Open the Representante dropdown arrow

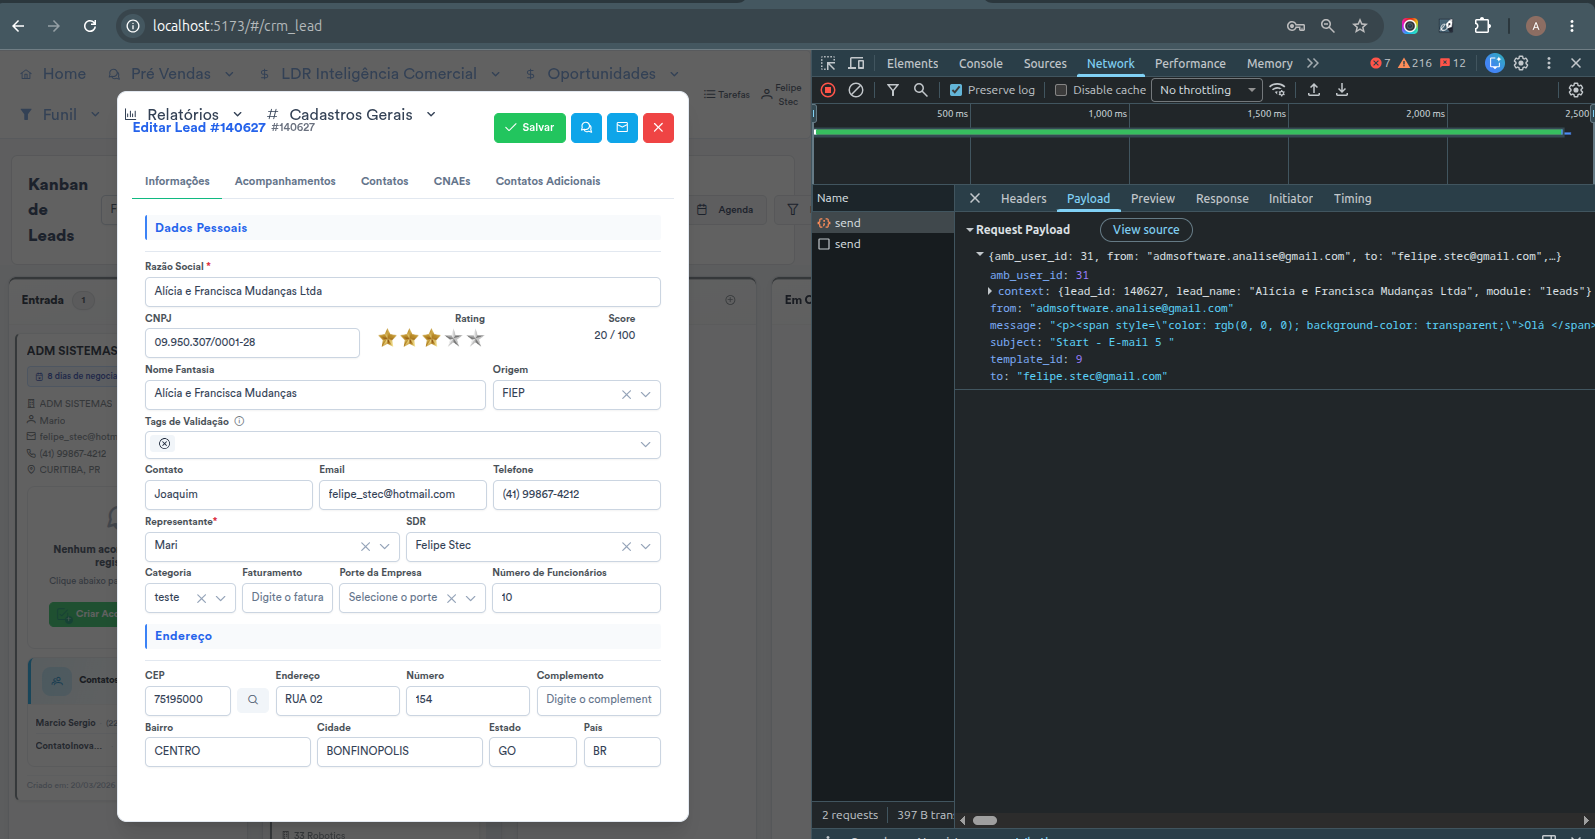tap(385, 546)
